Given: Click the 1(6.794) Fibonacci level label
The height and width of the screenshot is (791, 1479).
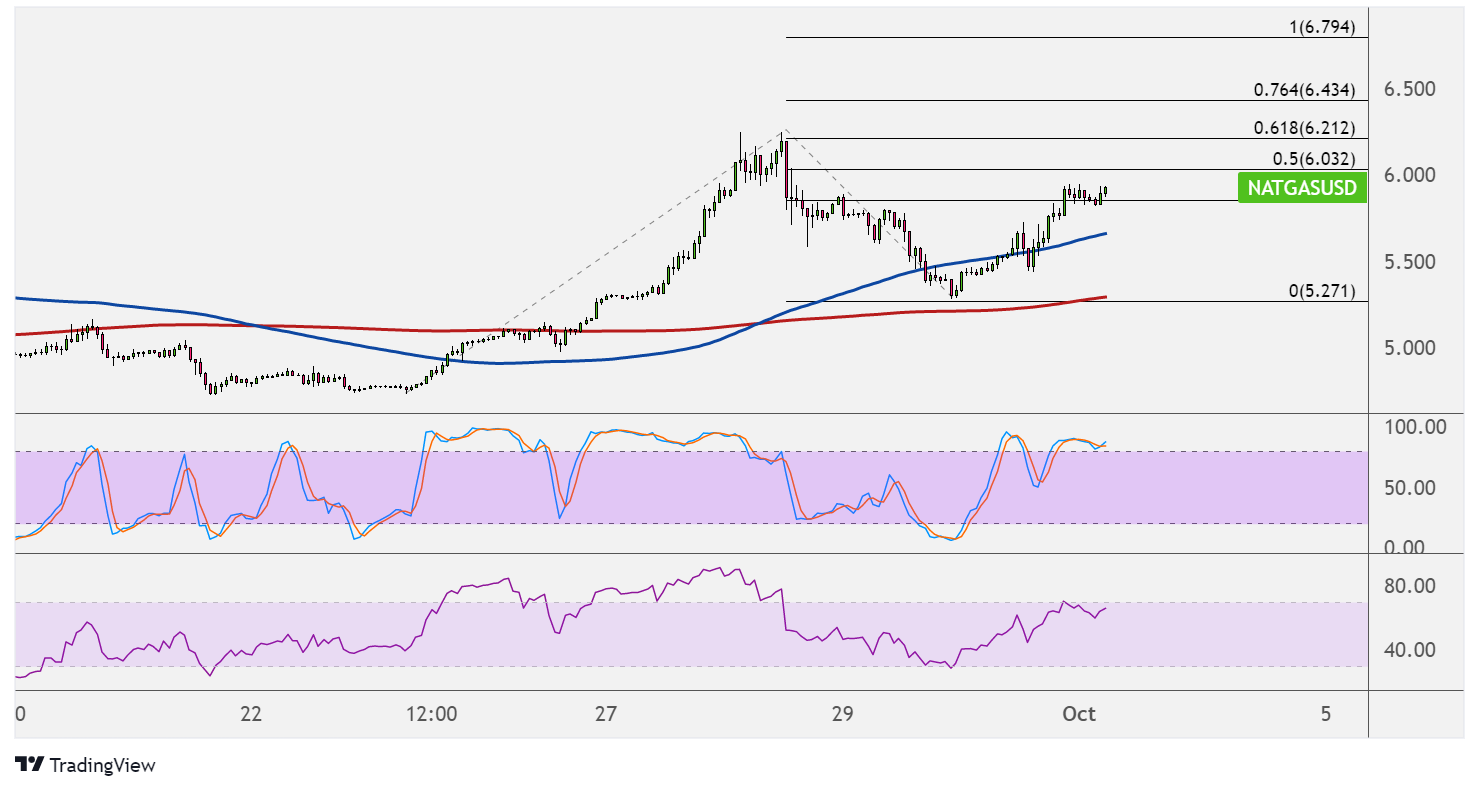Looking at the screenshot, I should tap(1322, 28).
